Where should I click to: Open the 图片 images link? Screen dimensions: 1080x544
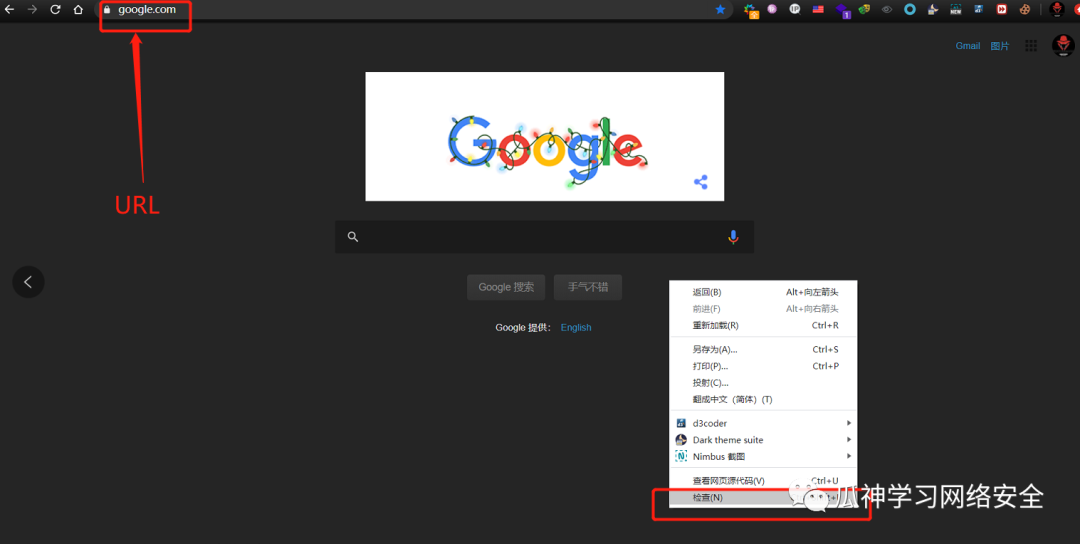tap(999, 45)
